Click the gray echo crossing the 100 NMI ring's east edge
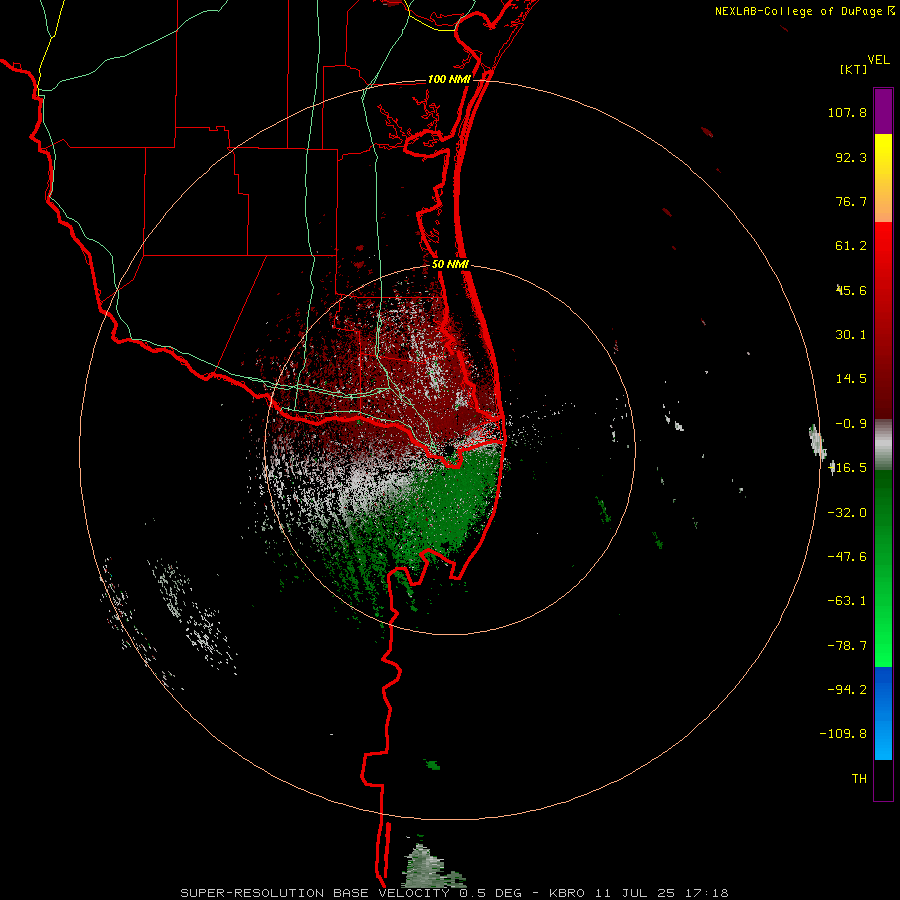This screenshot has width=900, height=900. 817,442
